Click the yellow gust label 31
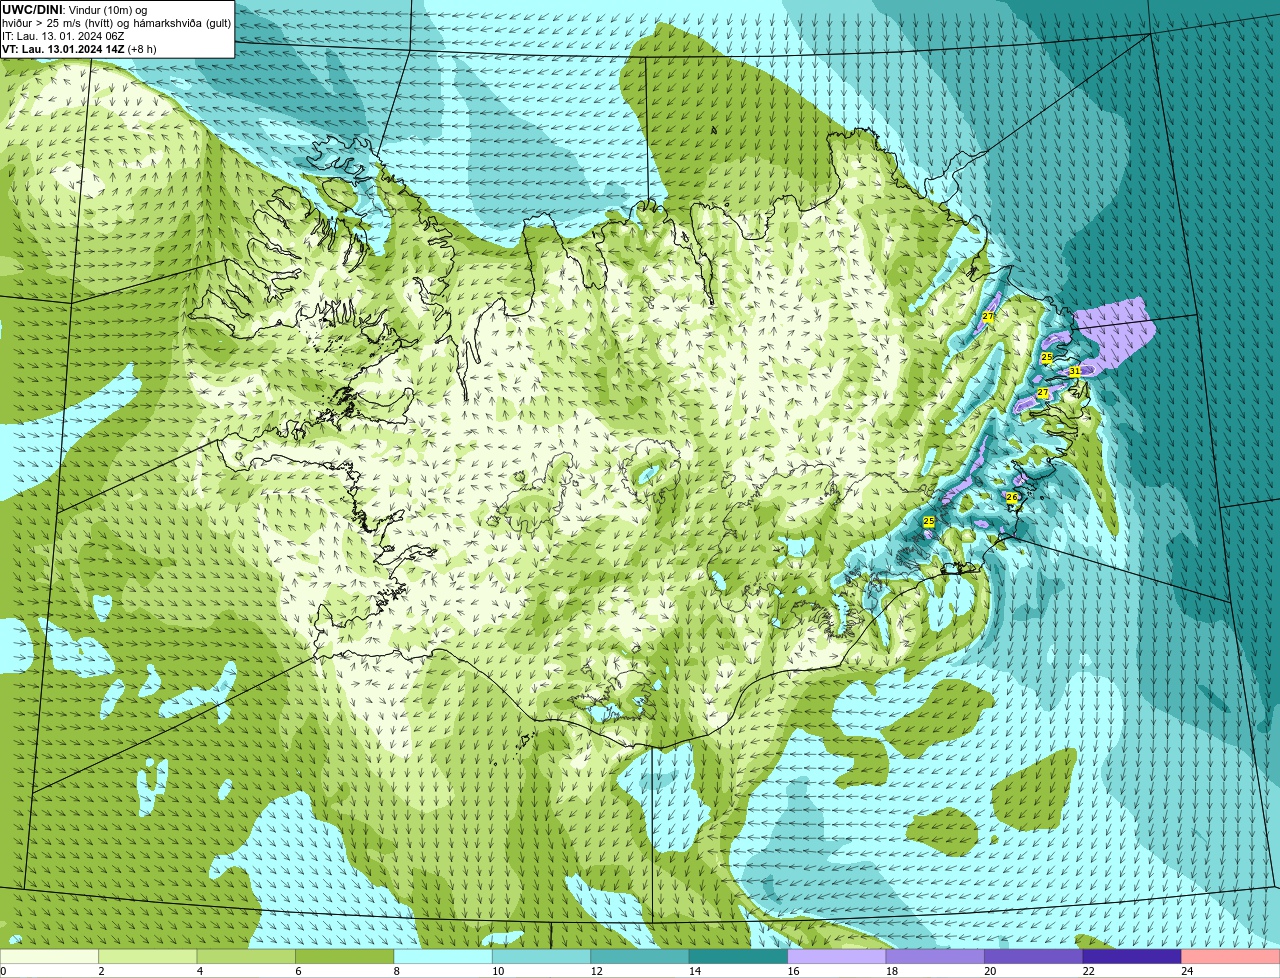 click(1074, 371)
